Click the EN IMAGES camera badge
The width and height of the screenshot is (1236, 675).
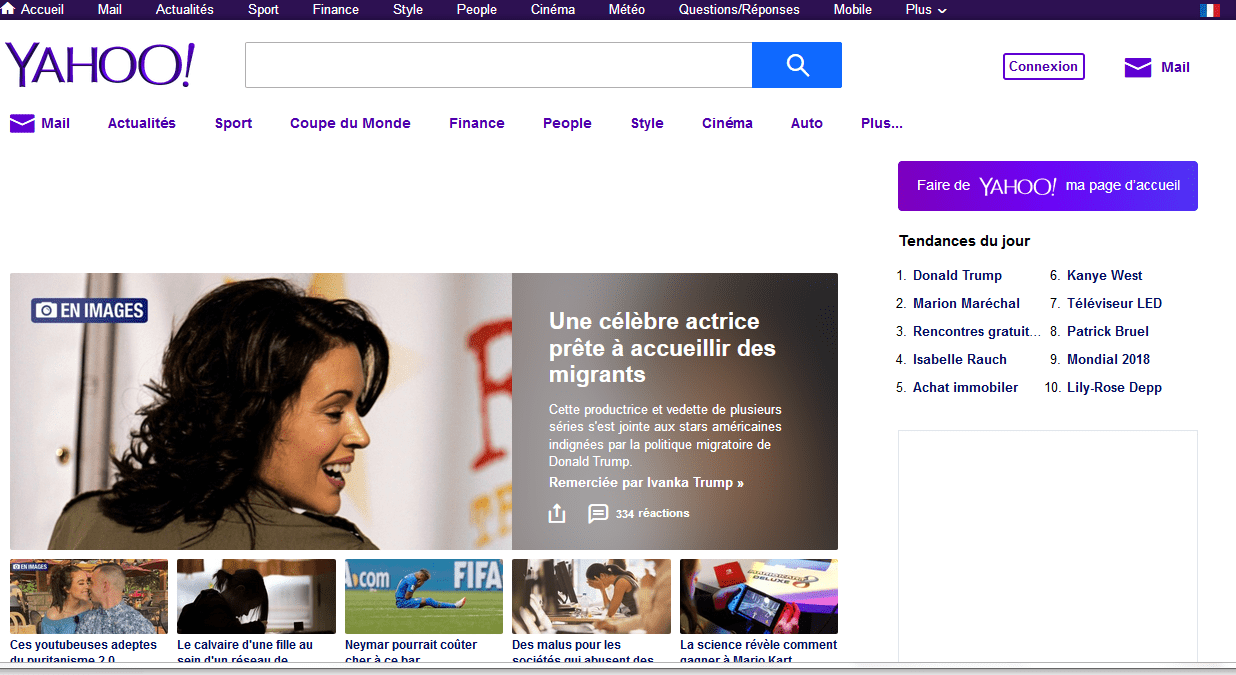(89, 310)
